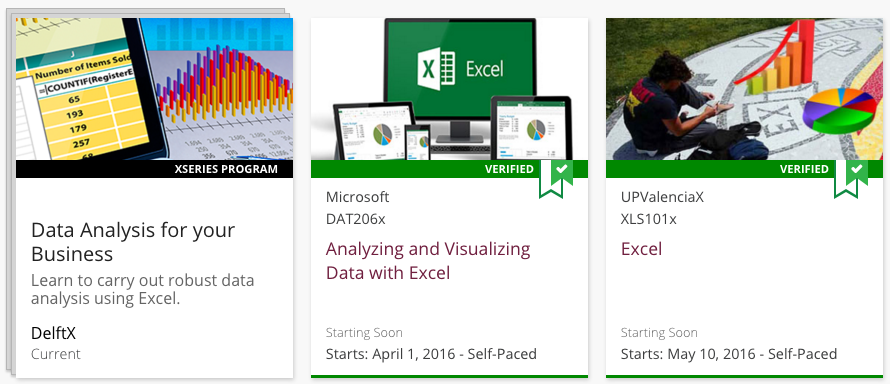Open Analyzing and Visualizing Data with Excel
Screen dimensions: 890x384
pyautogui.click(x=428, y=261)
